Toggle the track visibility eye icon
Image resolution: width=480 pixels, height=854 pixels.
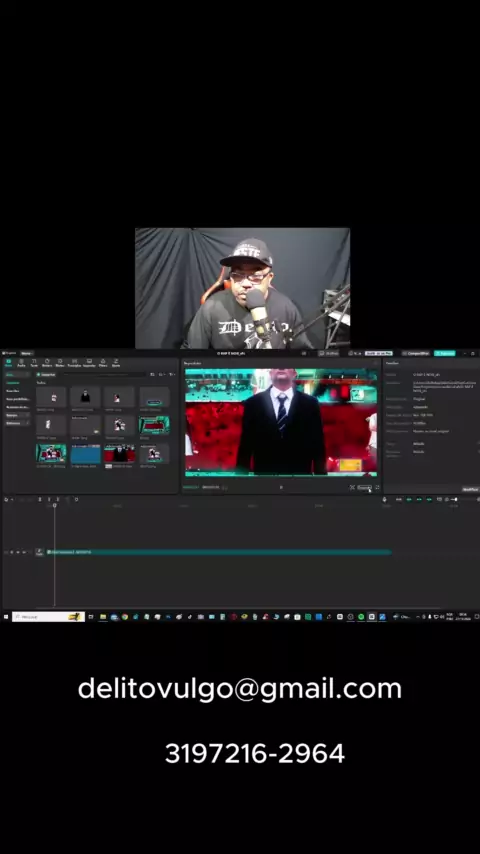[x=18, y=552]
